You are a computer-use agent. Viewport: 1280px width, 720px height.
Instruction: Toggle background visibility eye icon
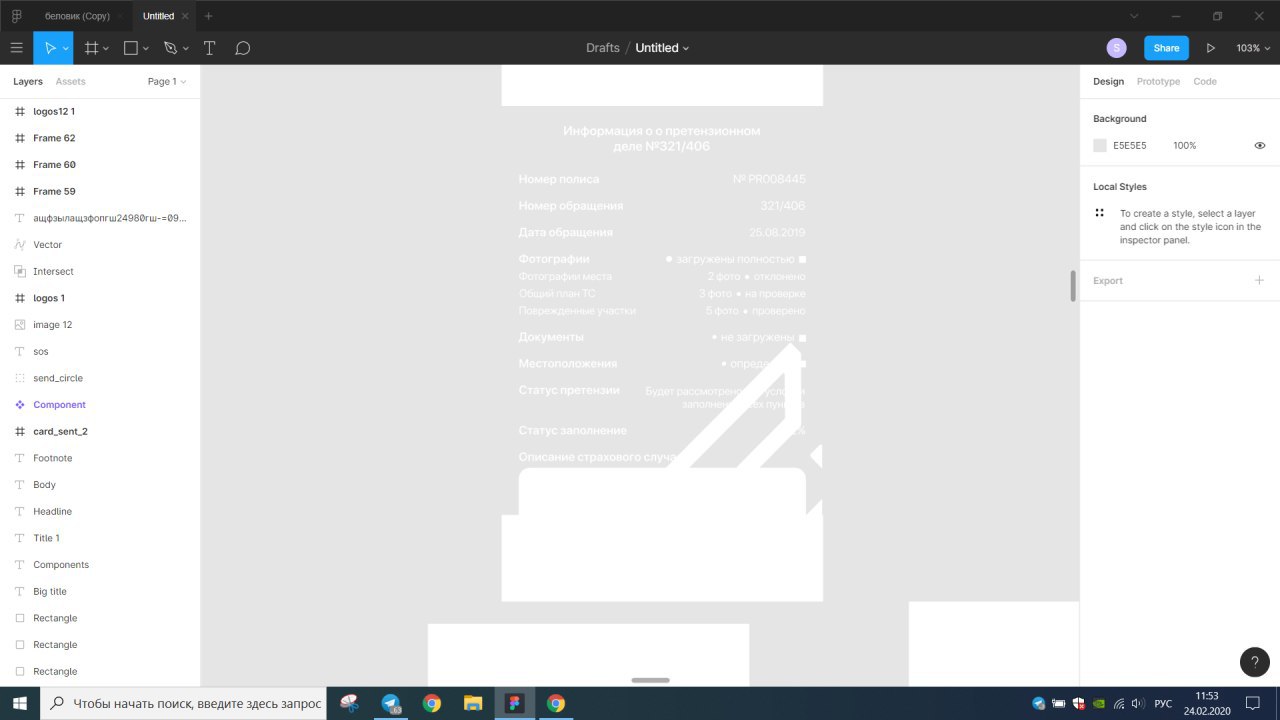[1260, 145]
